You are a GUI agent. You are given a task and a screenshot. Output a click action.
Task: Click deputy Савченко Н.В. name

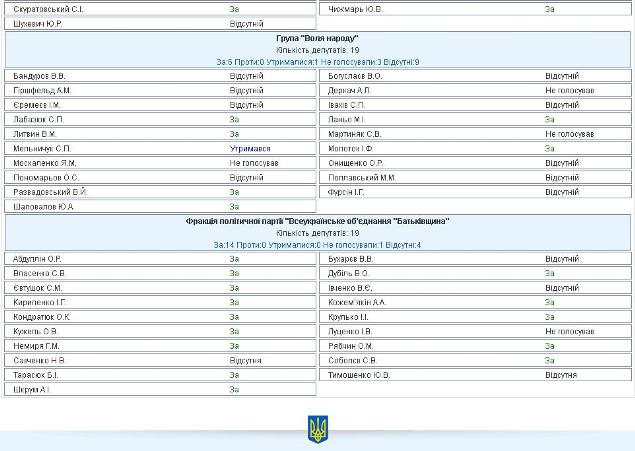[40, 360]
